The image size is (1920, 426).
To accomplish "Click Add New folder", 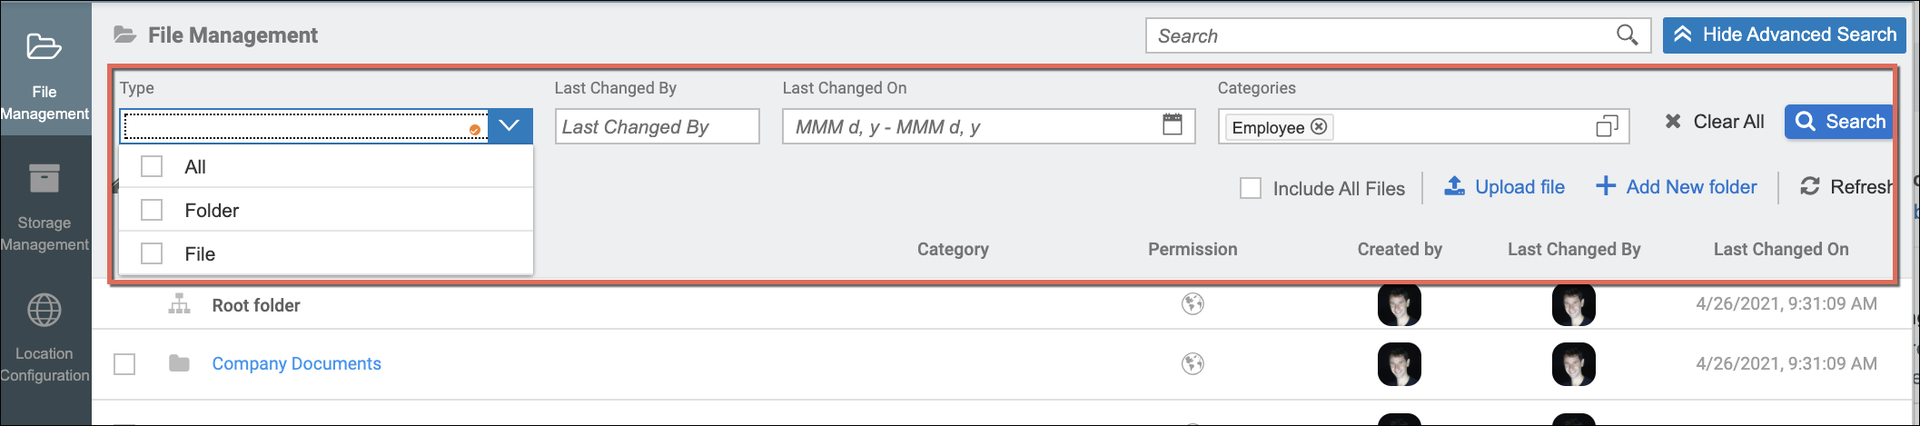I will point(1676,187).
